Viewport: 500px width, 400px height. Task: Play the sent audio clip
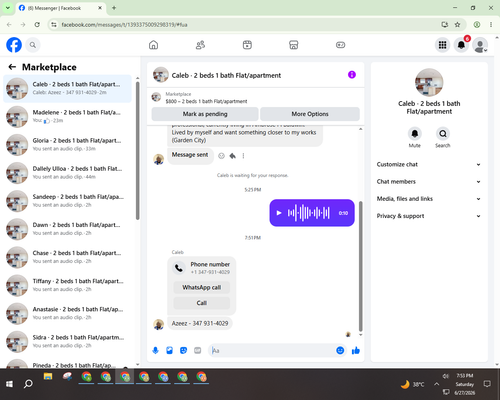point(279,213)
